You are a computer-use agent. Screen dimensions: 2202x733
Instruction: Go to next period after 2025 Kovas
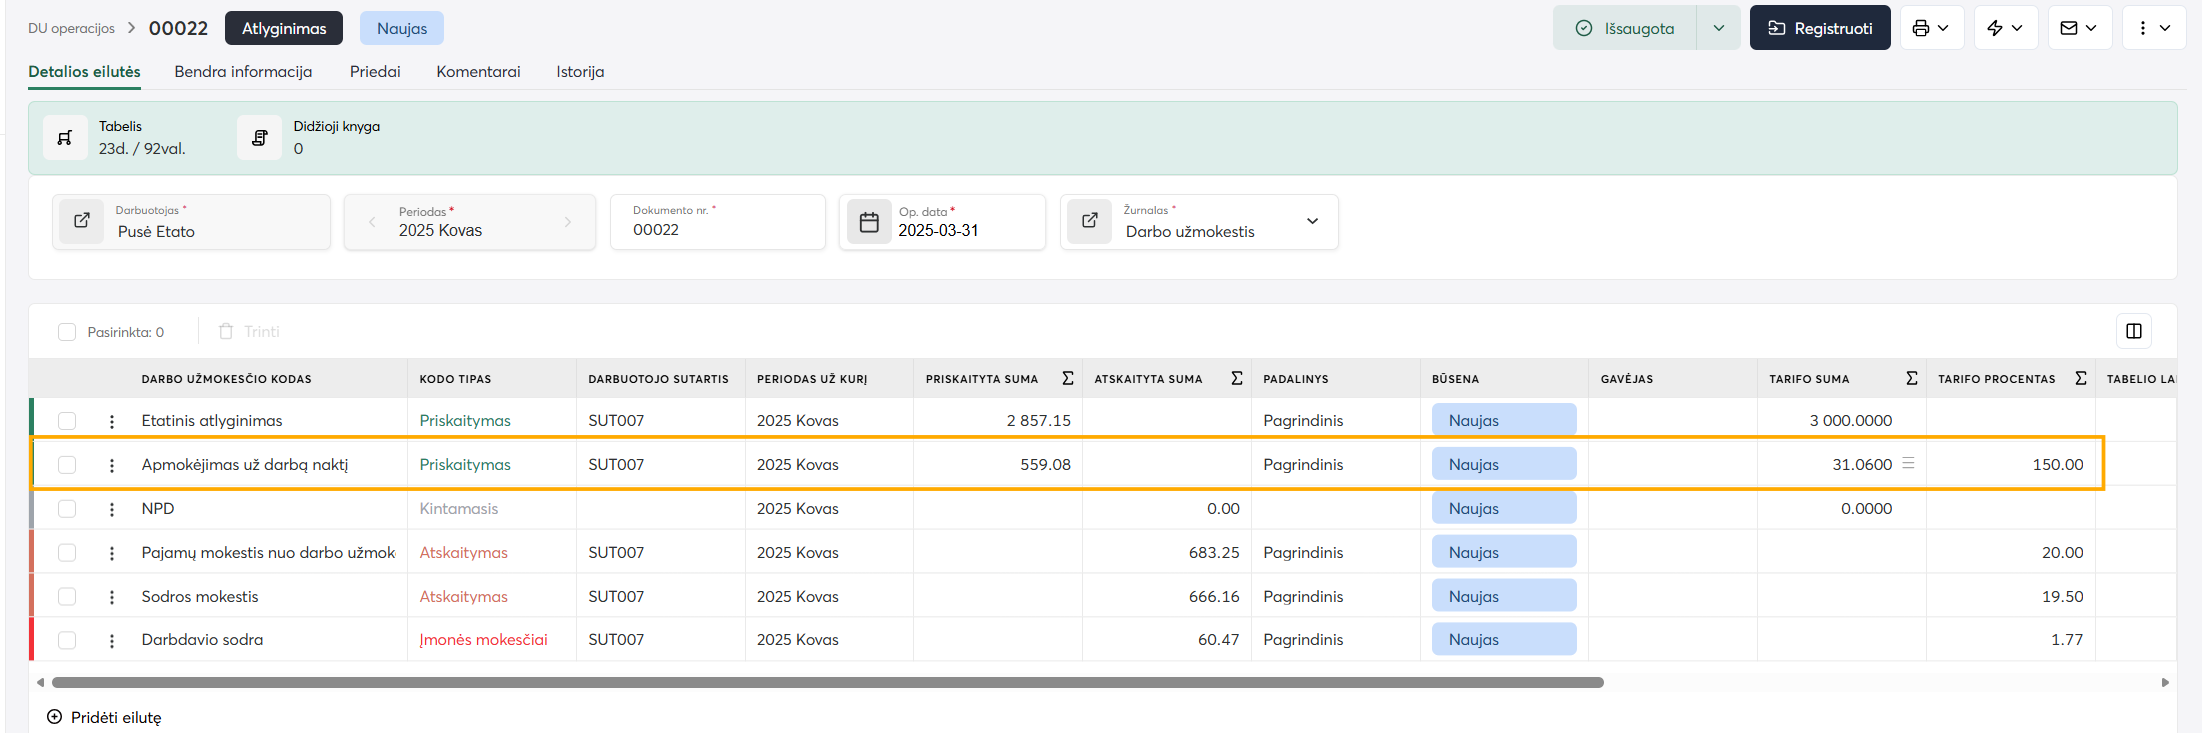point(567,222)
